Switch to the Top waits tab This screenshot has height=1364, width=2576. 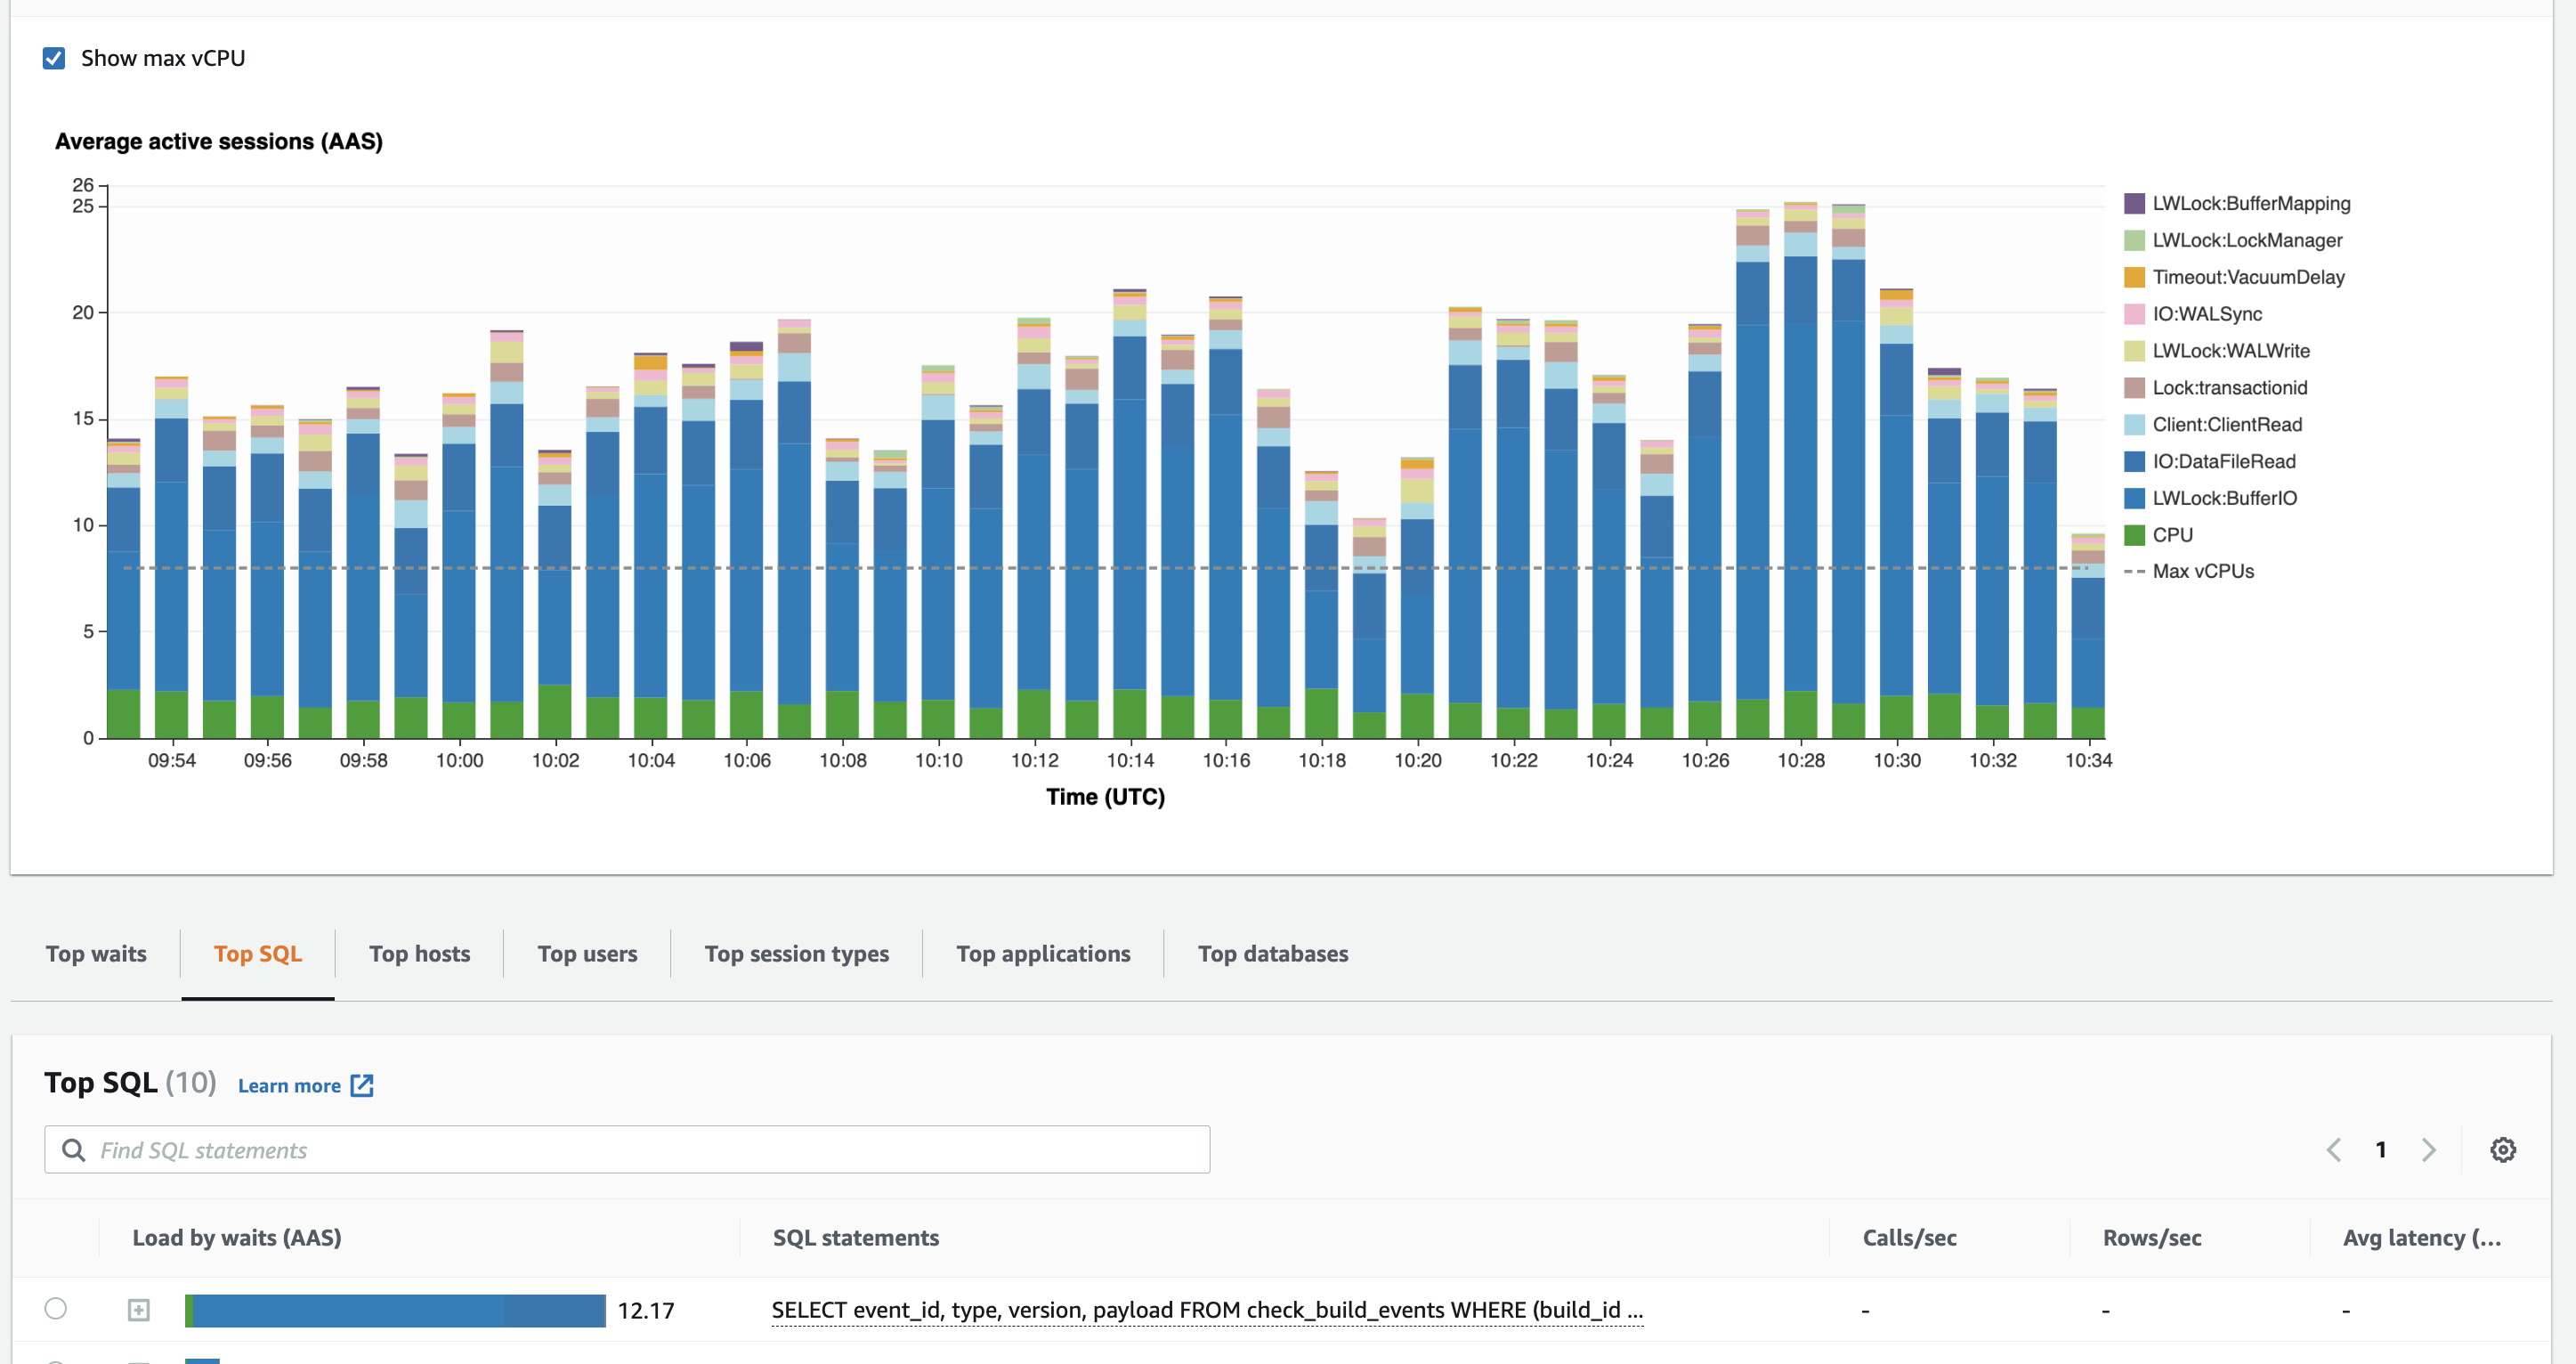click(96, 953)
